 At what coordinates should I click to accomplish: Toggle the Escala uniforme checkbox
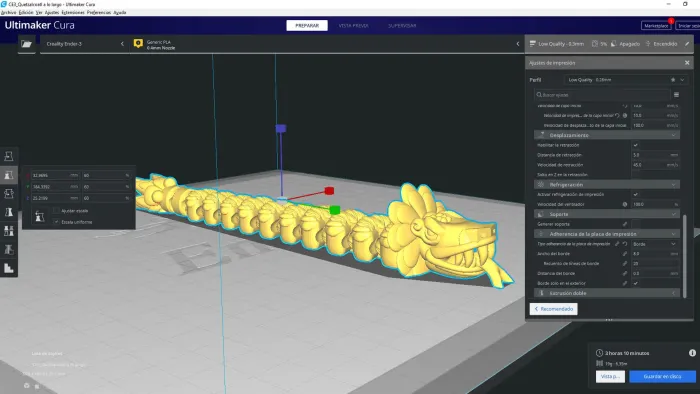(56, 222)
